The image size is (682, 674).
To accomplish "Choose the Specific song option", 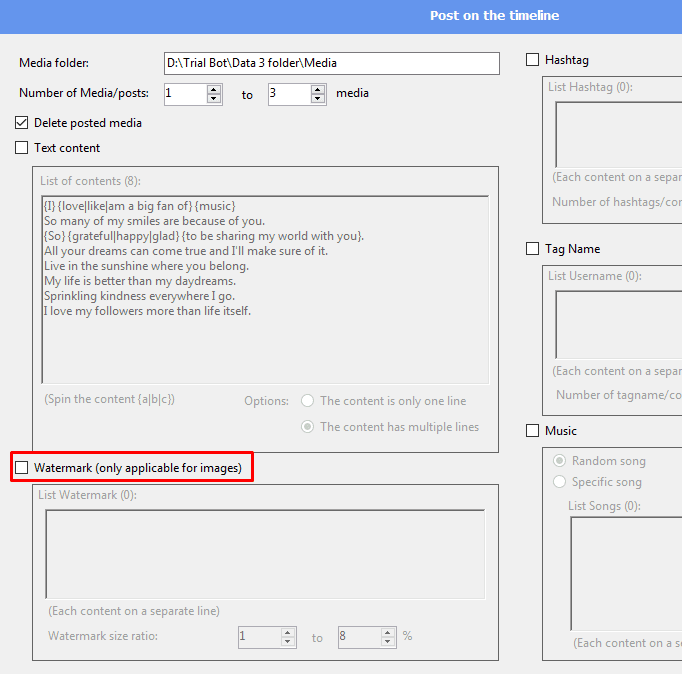I will point(560,482).
